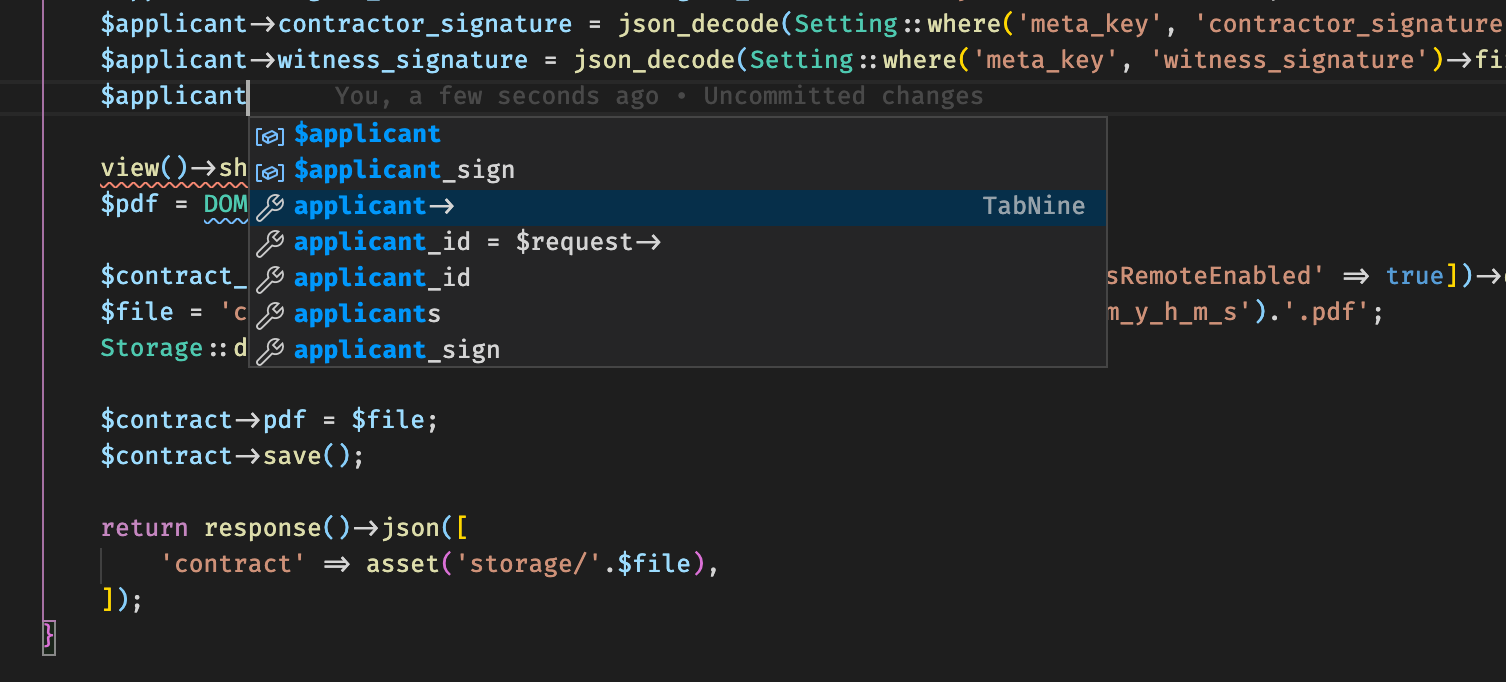The width and height of the screenshot is (1506, 682).
Task: Pick the "applicants" completion from the suggestion list
Action: click(x=367, y=314)
